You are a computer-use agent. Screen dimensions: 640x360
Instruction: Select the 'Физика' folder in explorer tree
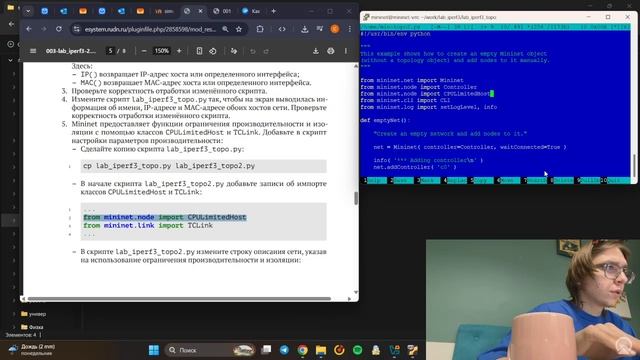click(x=32, y=327)
